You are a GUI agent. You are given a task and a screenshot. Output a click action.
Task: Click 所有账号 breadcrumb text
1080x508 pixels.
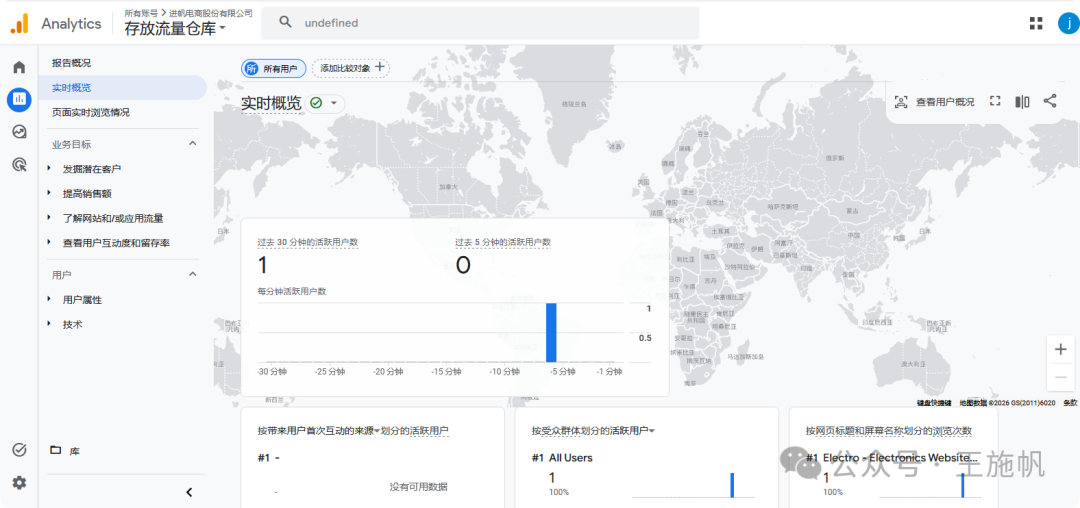point(140,13)
